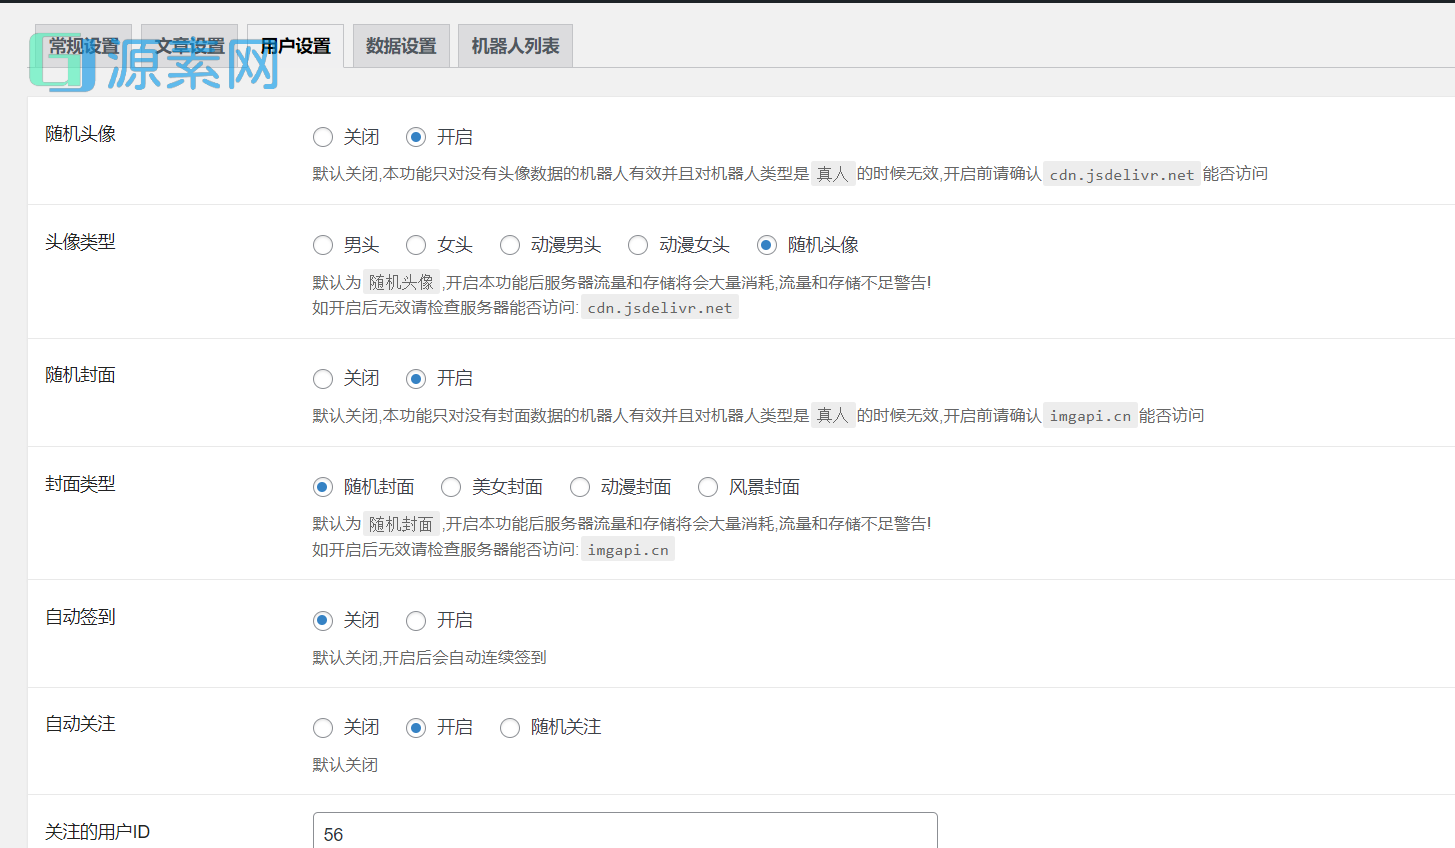The image size is (1455, 848).
Task: Pick 动漫女头 as avatar type
Action: 638,245
